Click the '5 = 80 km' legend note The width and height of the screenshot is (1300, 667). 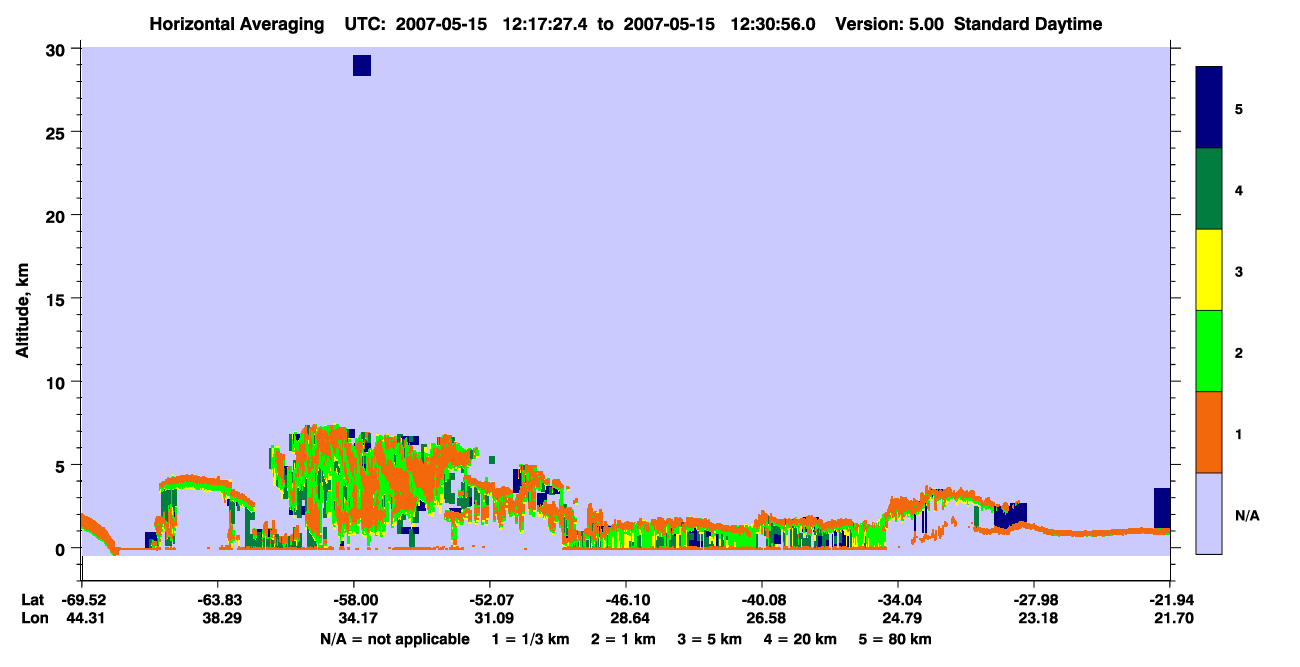896,639
